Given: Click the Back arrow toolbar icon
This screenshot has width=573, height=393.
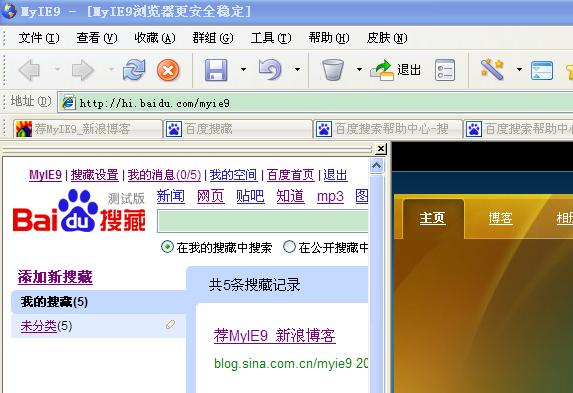Looking at the screenshot, I should (30, 70).
